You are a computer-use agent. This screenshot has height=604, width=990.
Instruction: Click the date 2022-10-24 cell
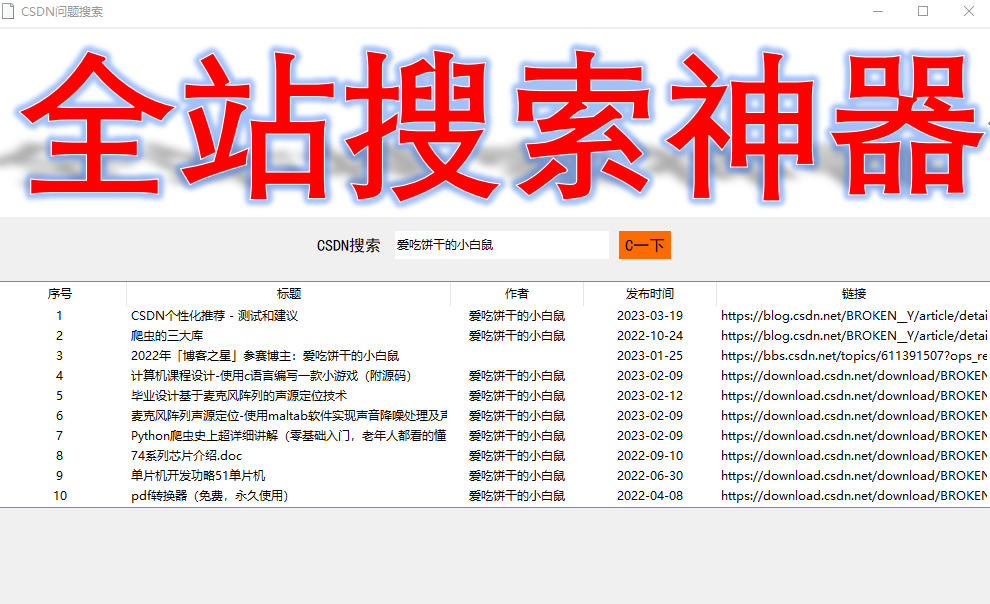650,336
